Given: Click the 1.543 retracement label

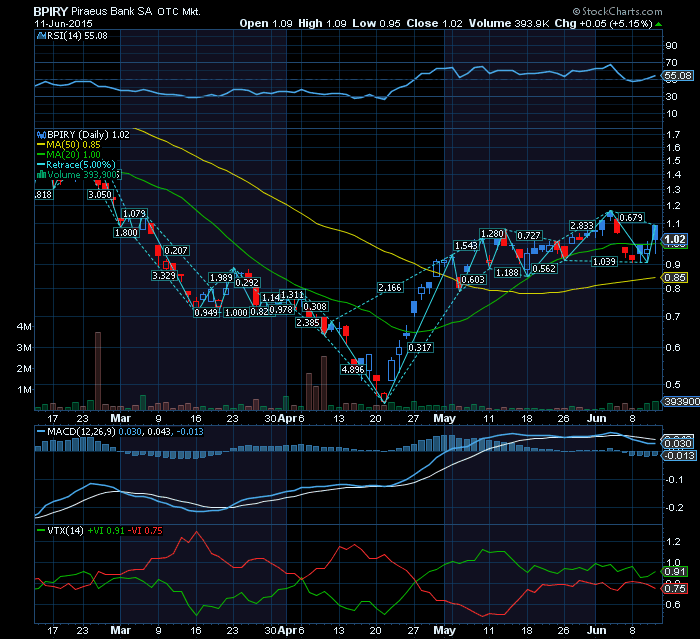Looking at the screenshot, I should tap(466, 246).
